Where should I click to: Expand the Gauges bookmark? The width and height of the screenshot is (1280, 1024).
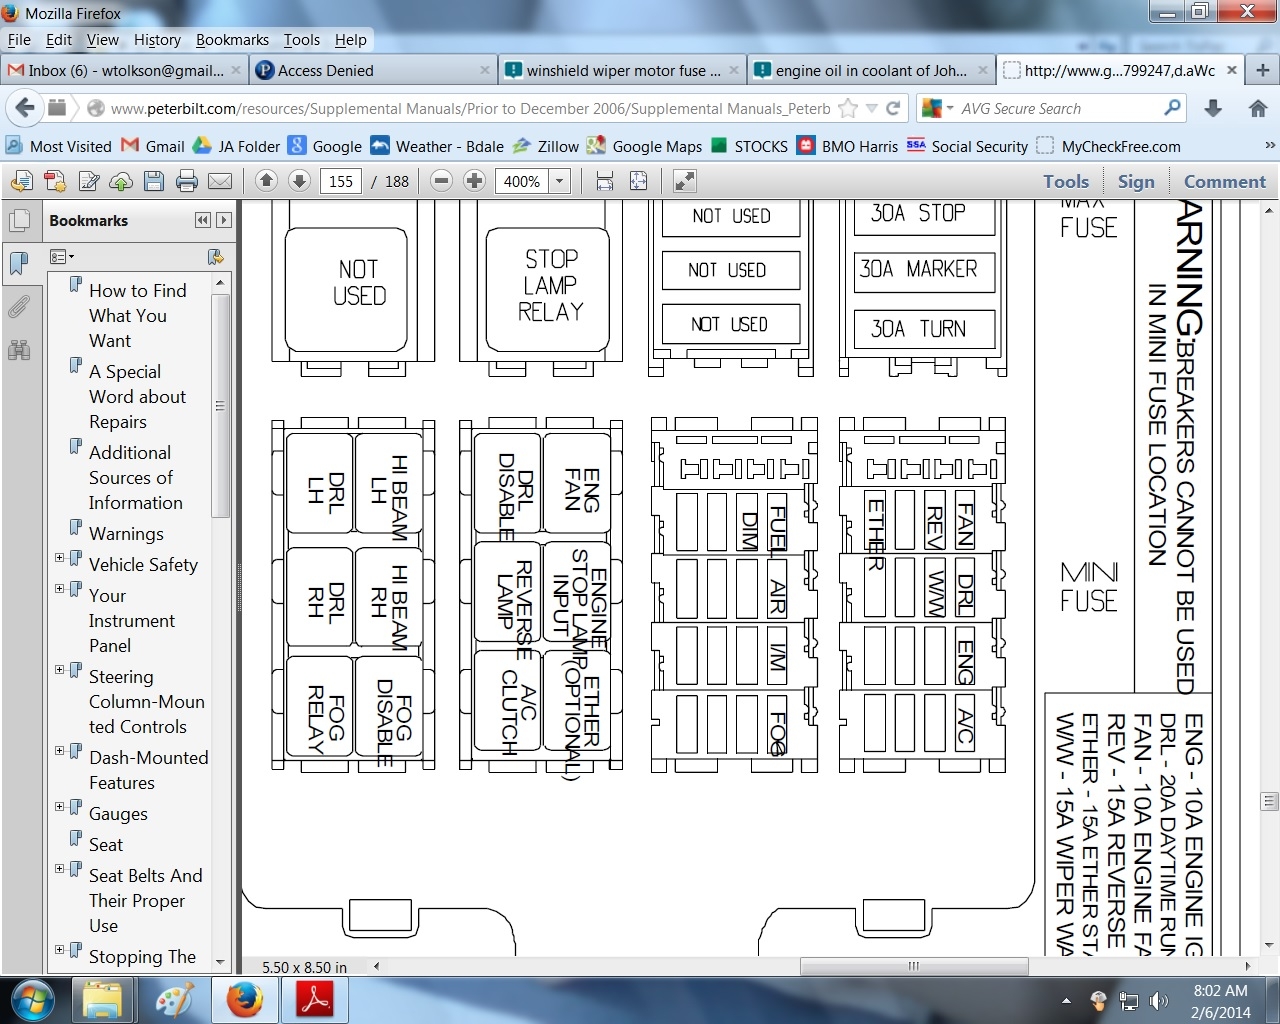click(x=59, y=807)
